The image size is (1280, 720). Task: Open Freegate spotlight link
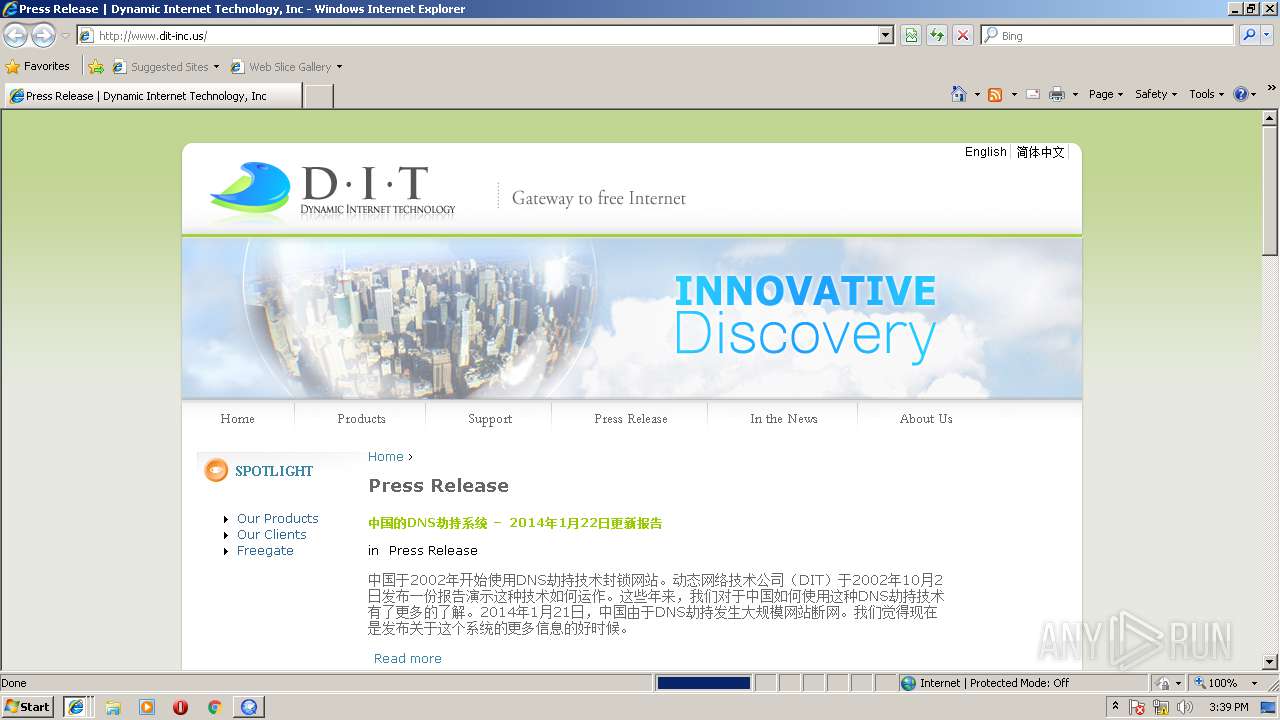point(265,550)
